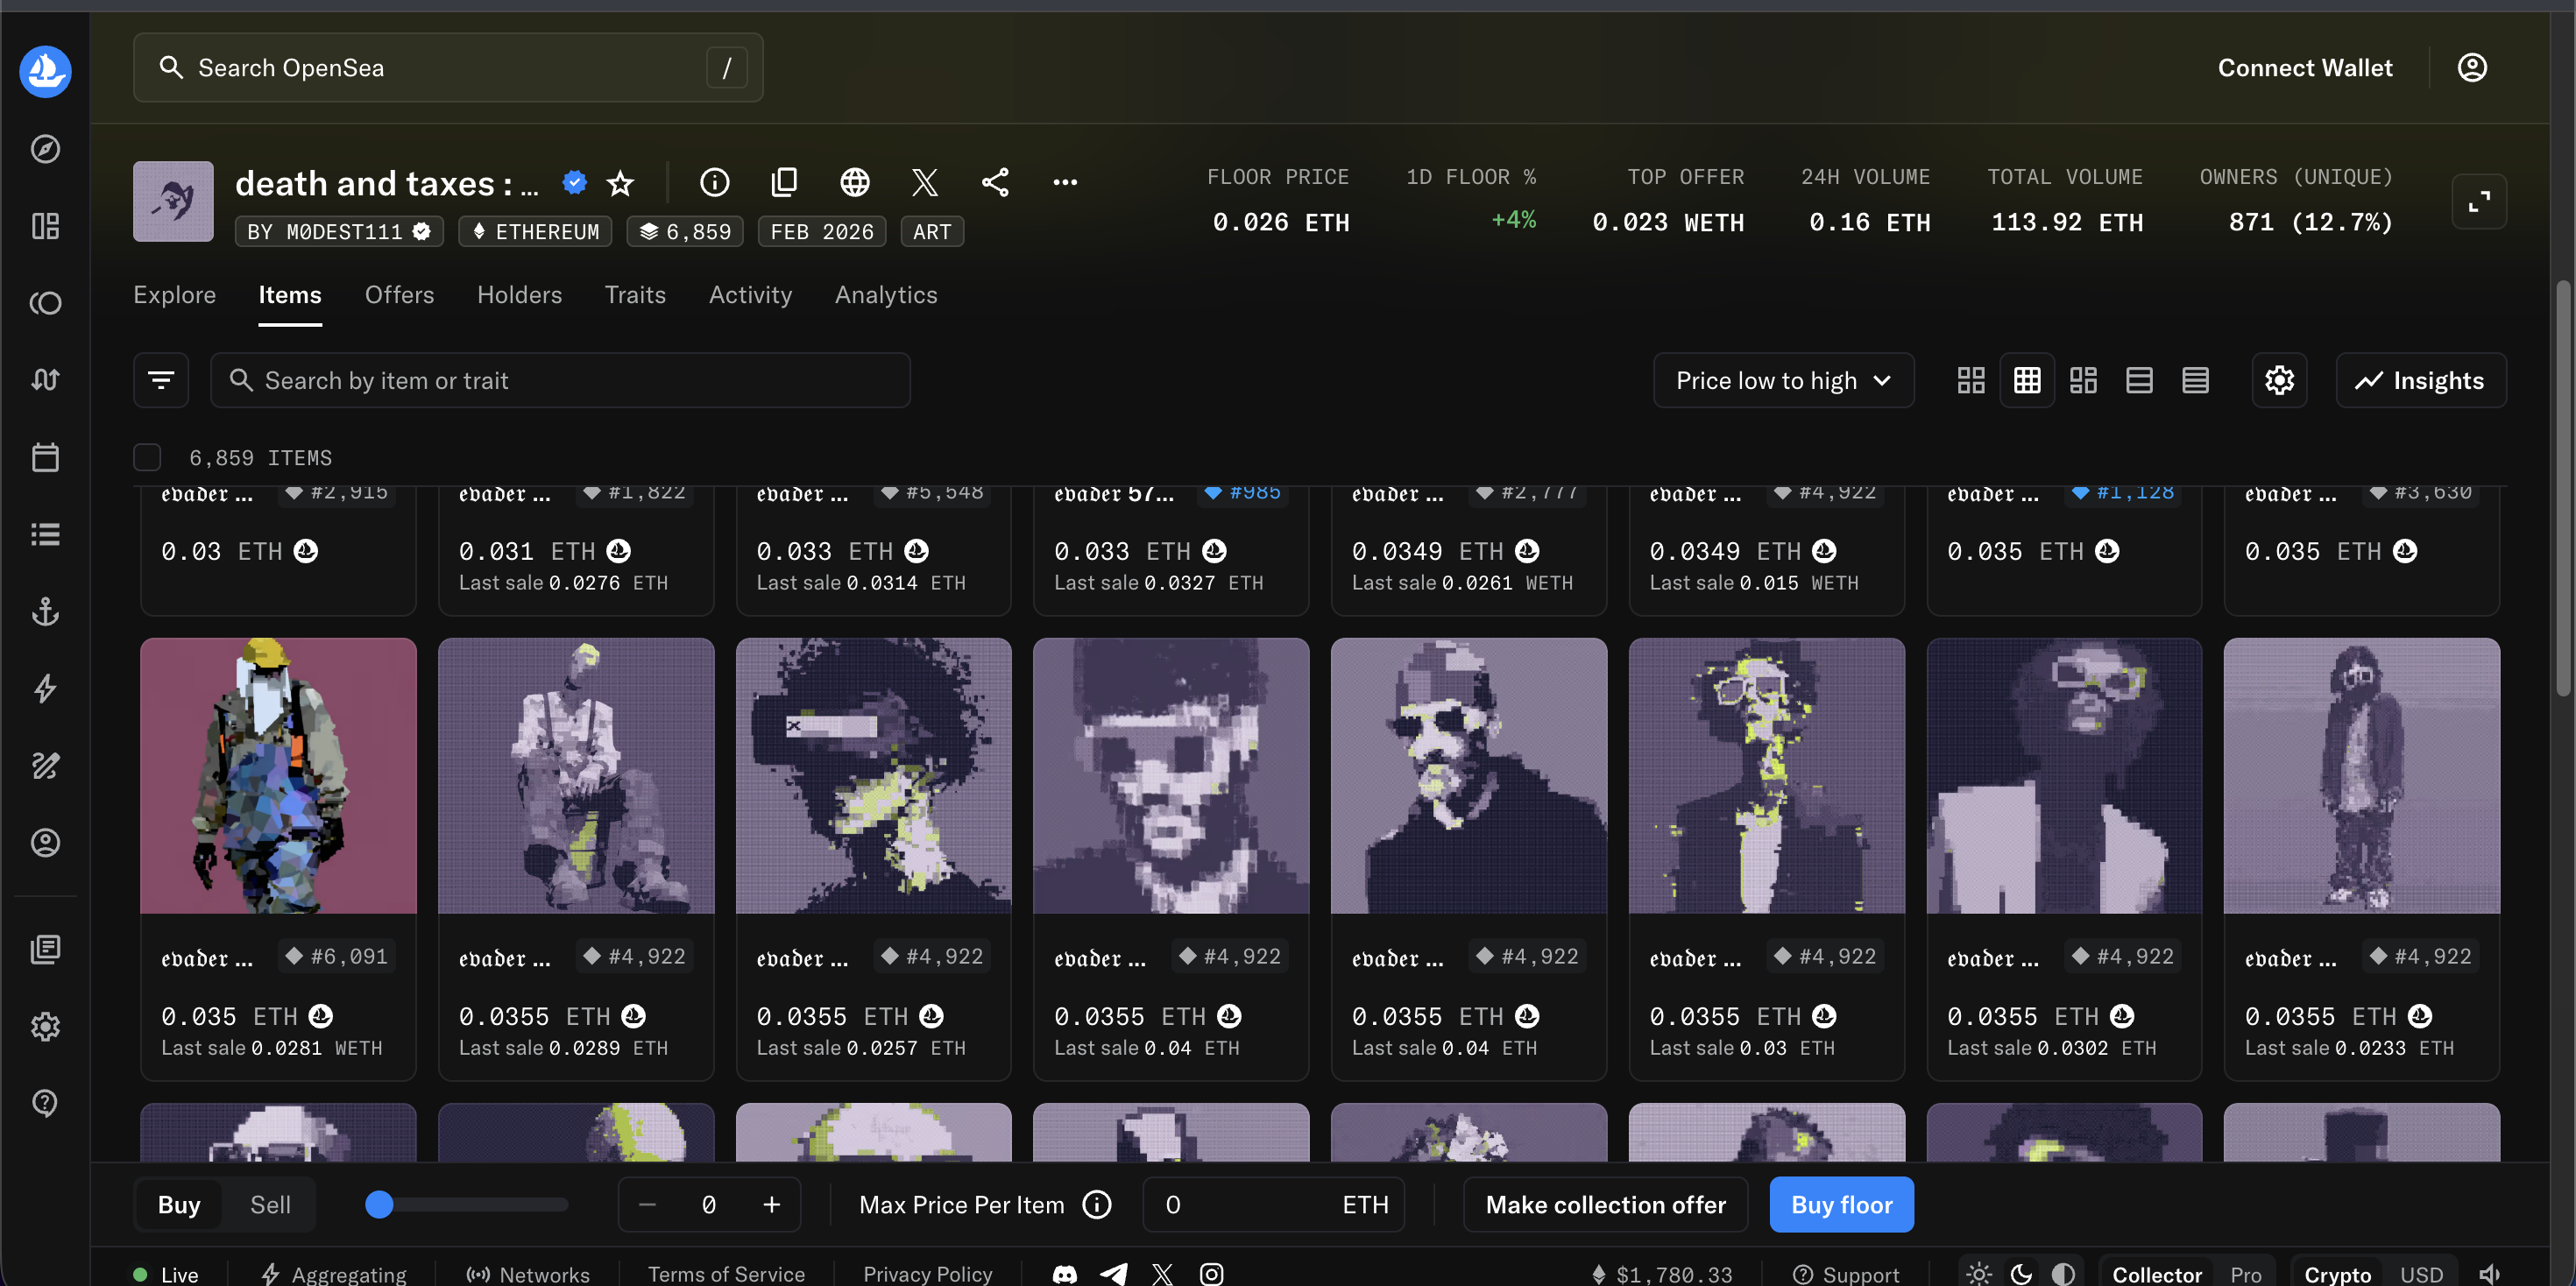Copy contract using the copy icon

784,182
